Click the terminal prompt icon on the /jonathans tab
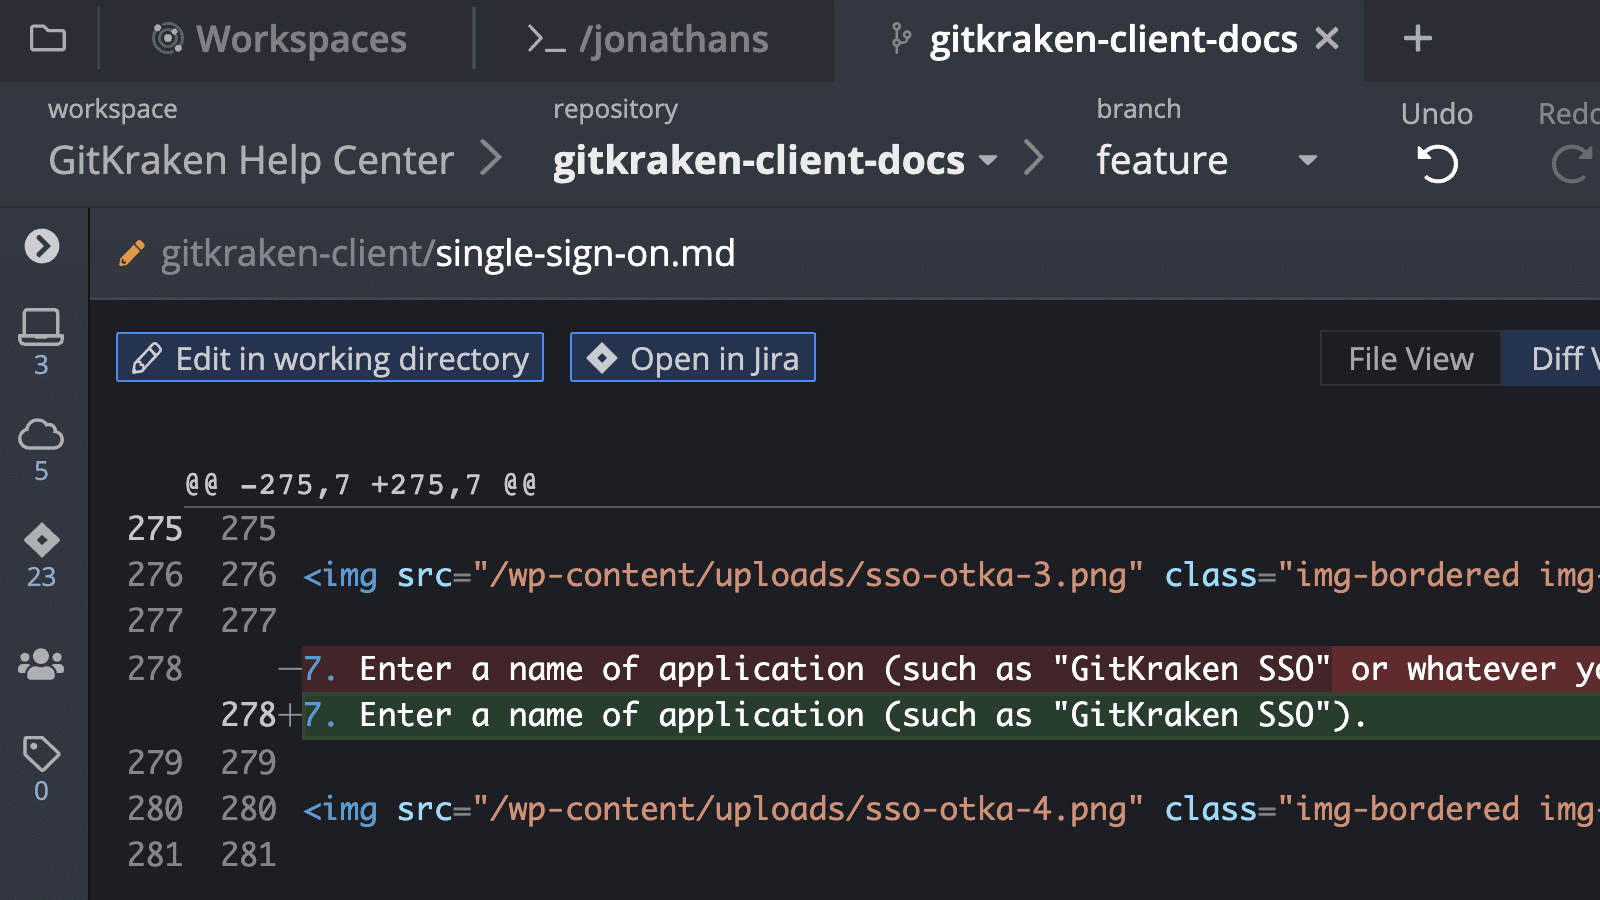Viewport: 1600px width, 900px height. point(546,39)
